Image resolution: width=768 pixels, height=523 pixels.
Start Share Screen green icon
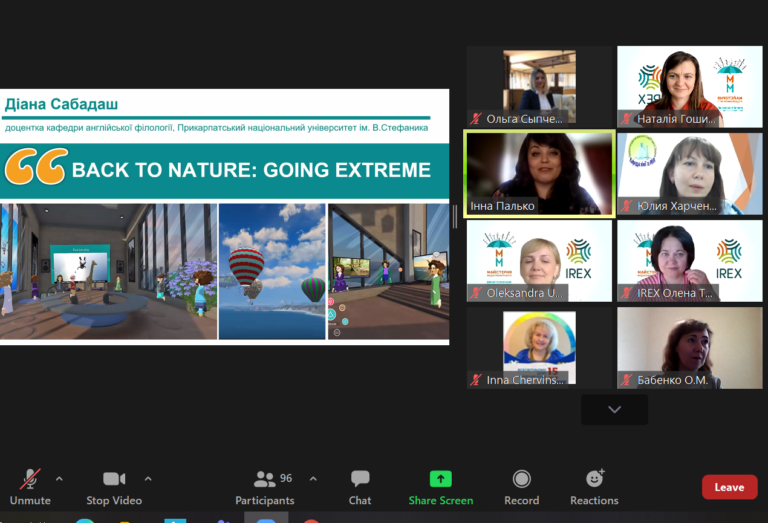(440, 478)
